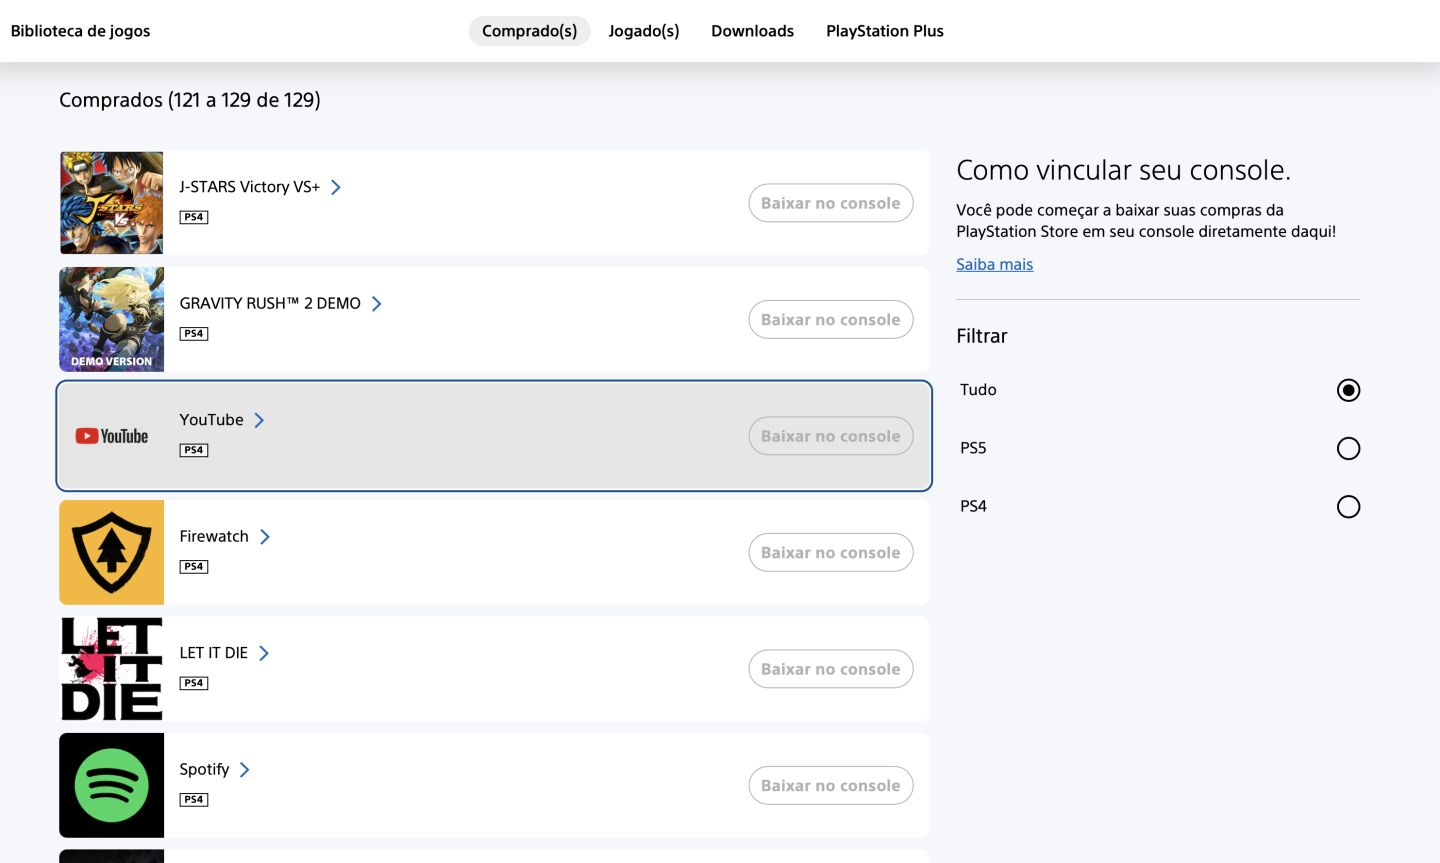Image resolution: width=1440 pixels, height=863 pixels.
Task: Click the Firewatch title text
Action: point(214,537)
